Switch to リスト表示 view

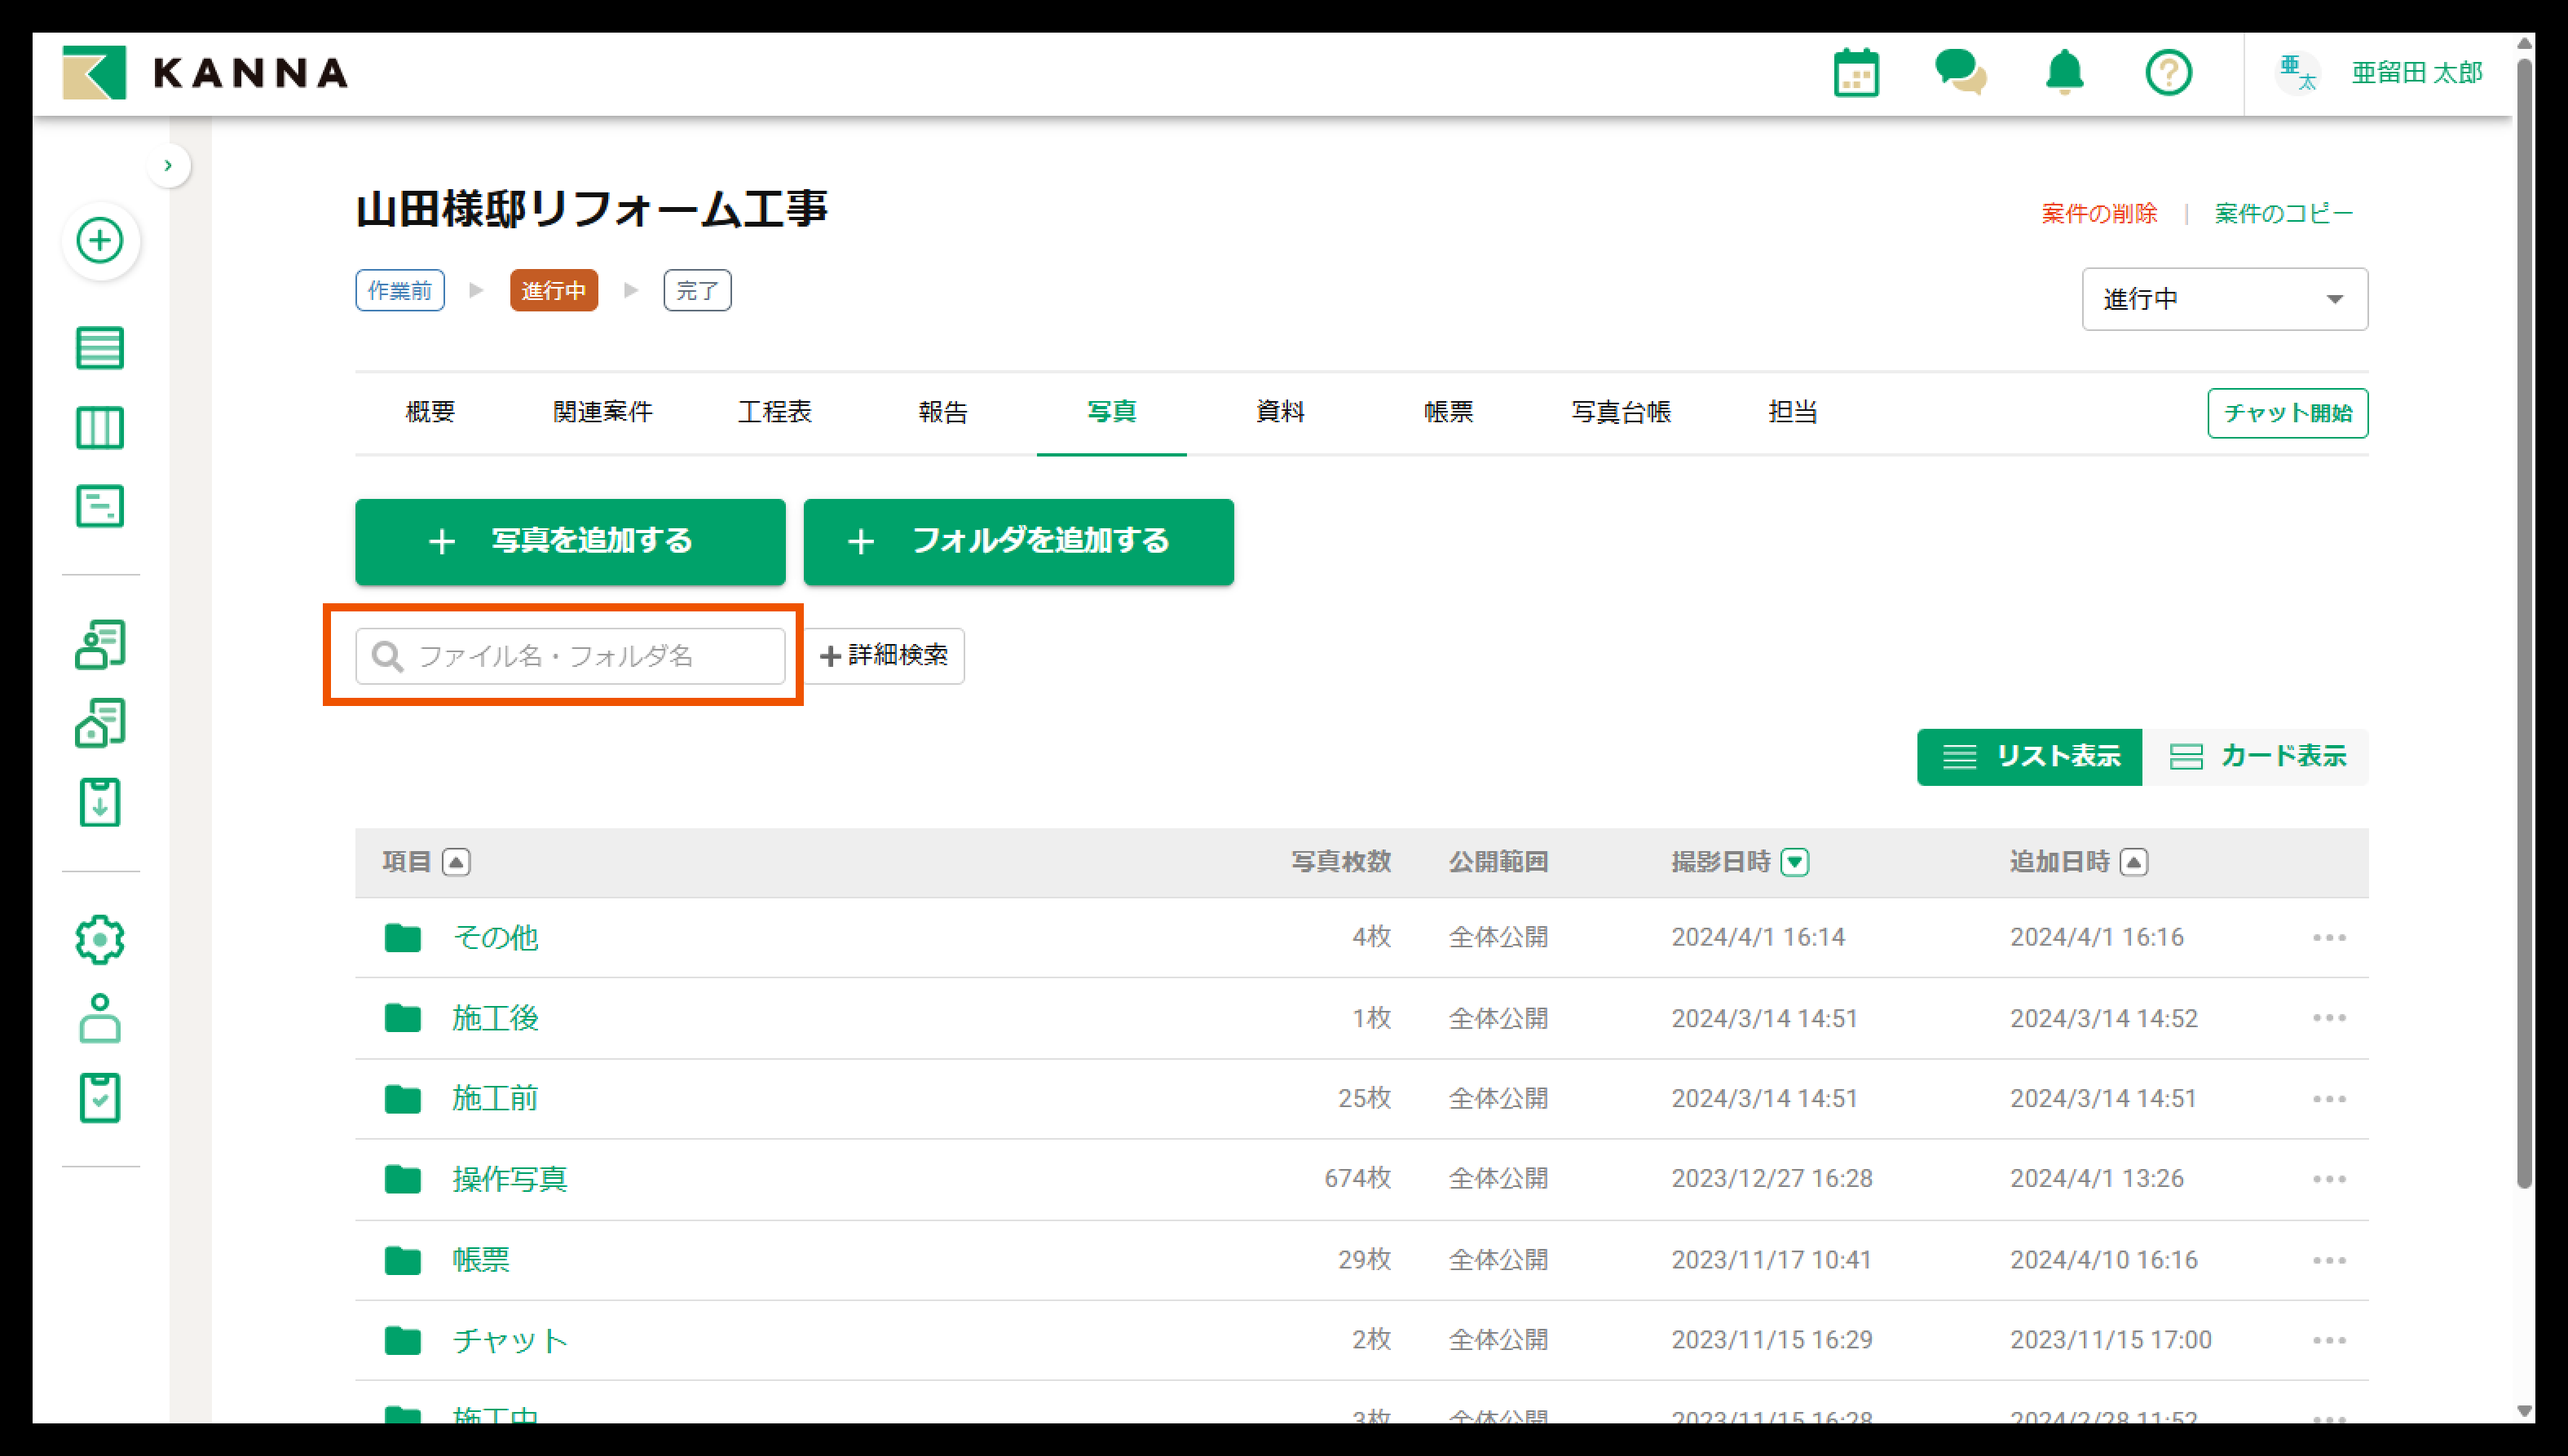point(2029,757)
